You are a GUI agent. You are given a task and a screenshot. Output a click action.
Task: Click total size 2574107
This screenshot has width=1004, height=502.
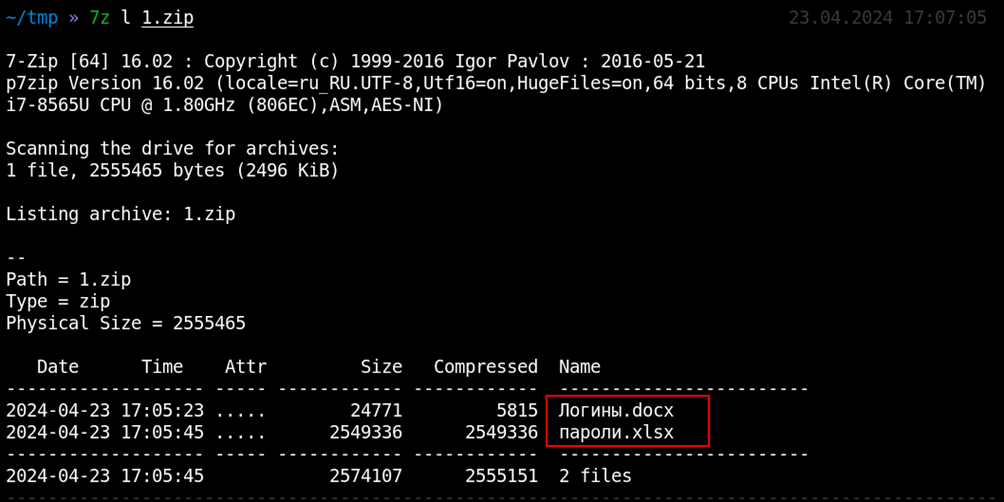coord(366,476)
